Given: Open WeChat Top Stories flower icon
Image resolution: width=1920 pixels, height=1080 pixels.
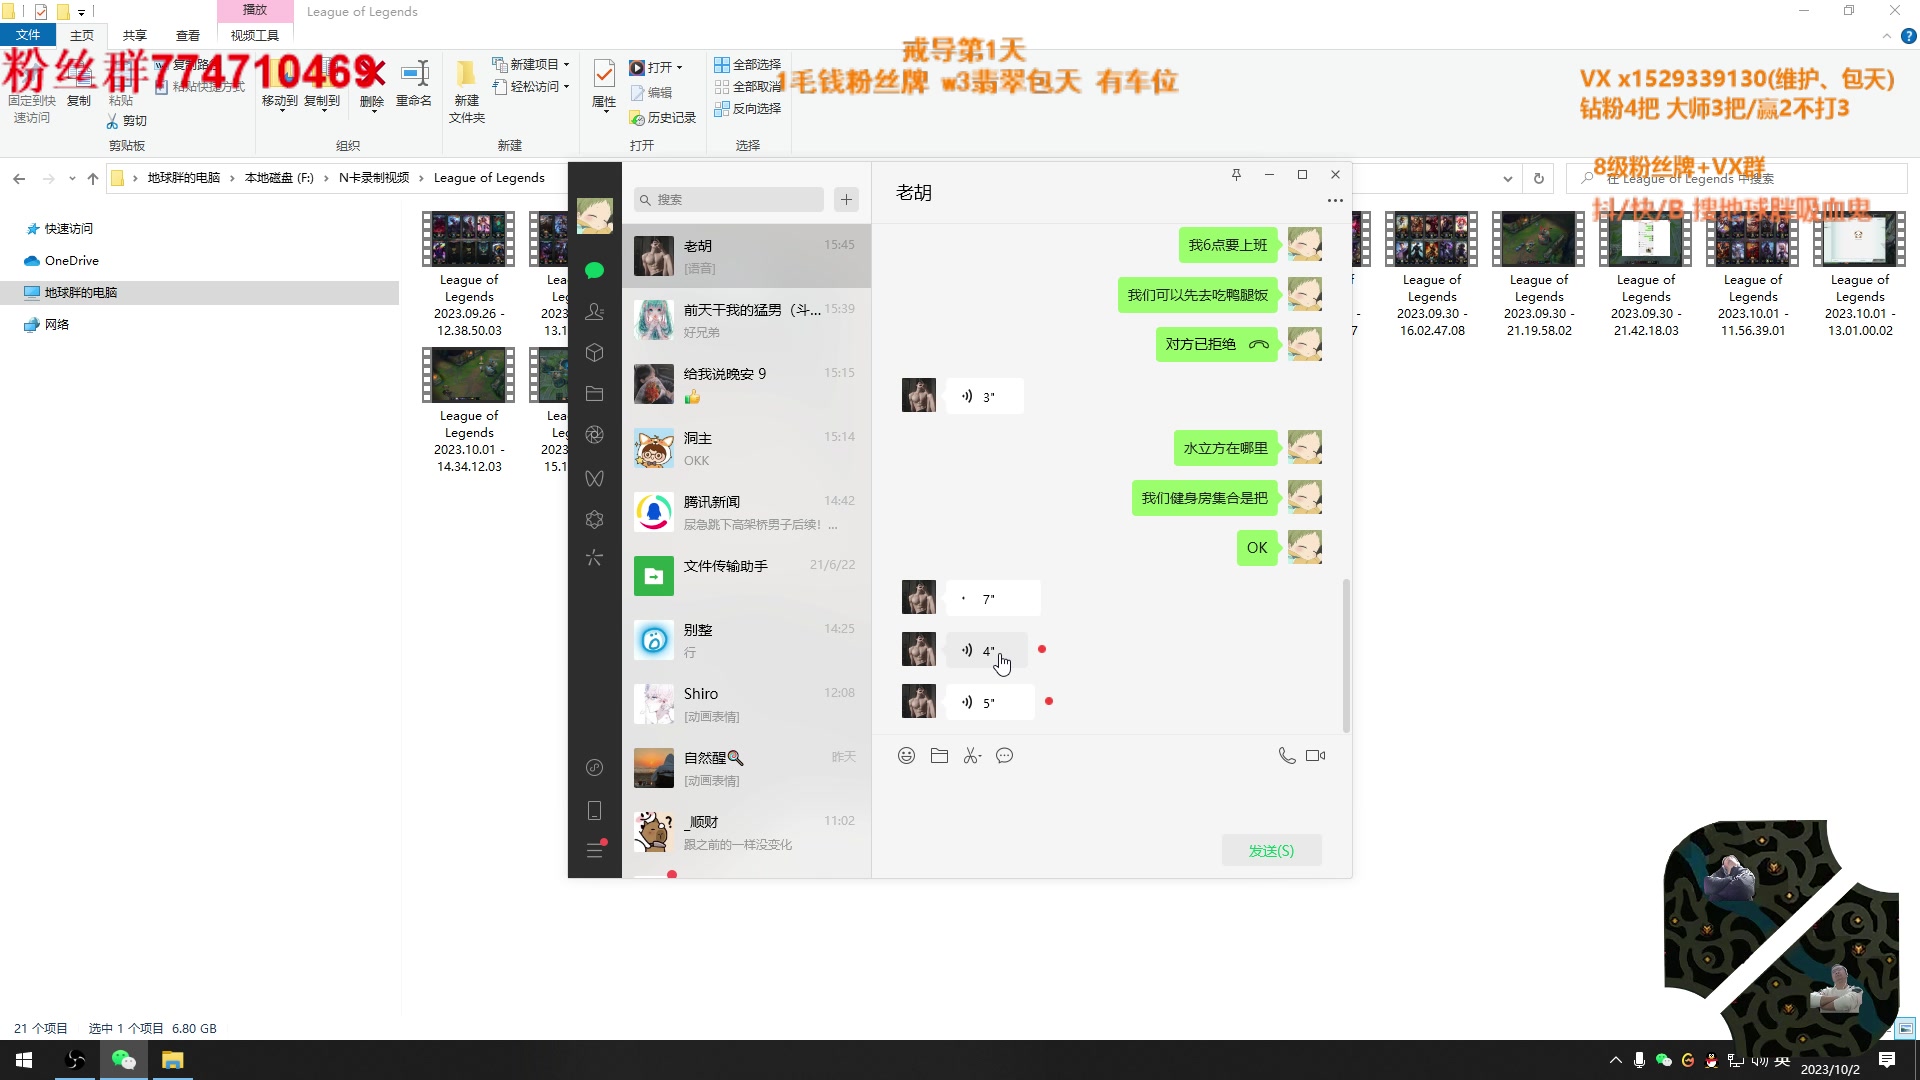Looking at the screenshot, I should tap(594, 519).
